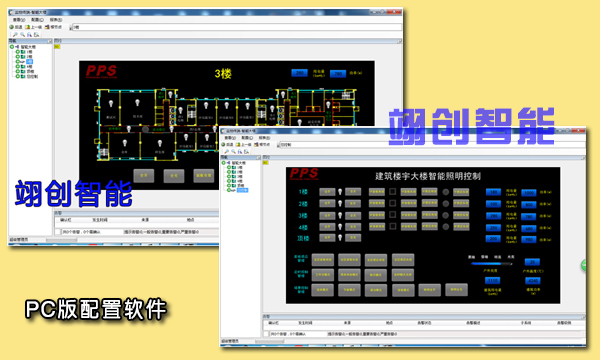Image resolution: width=600 pixels, height=360 pixels.
Task: Click the second magnifier zoom icon in the 3楼 window
Action: tap(23, 34)
